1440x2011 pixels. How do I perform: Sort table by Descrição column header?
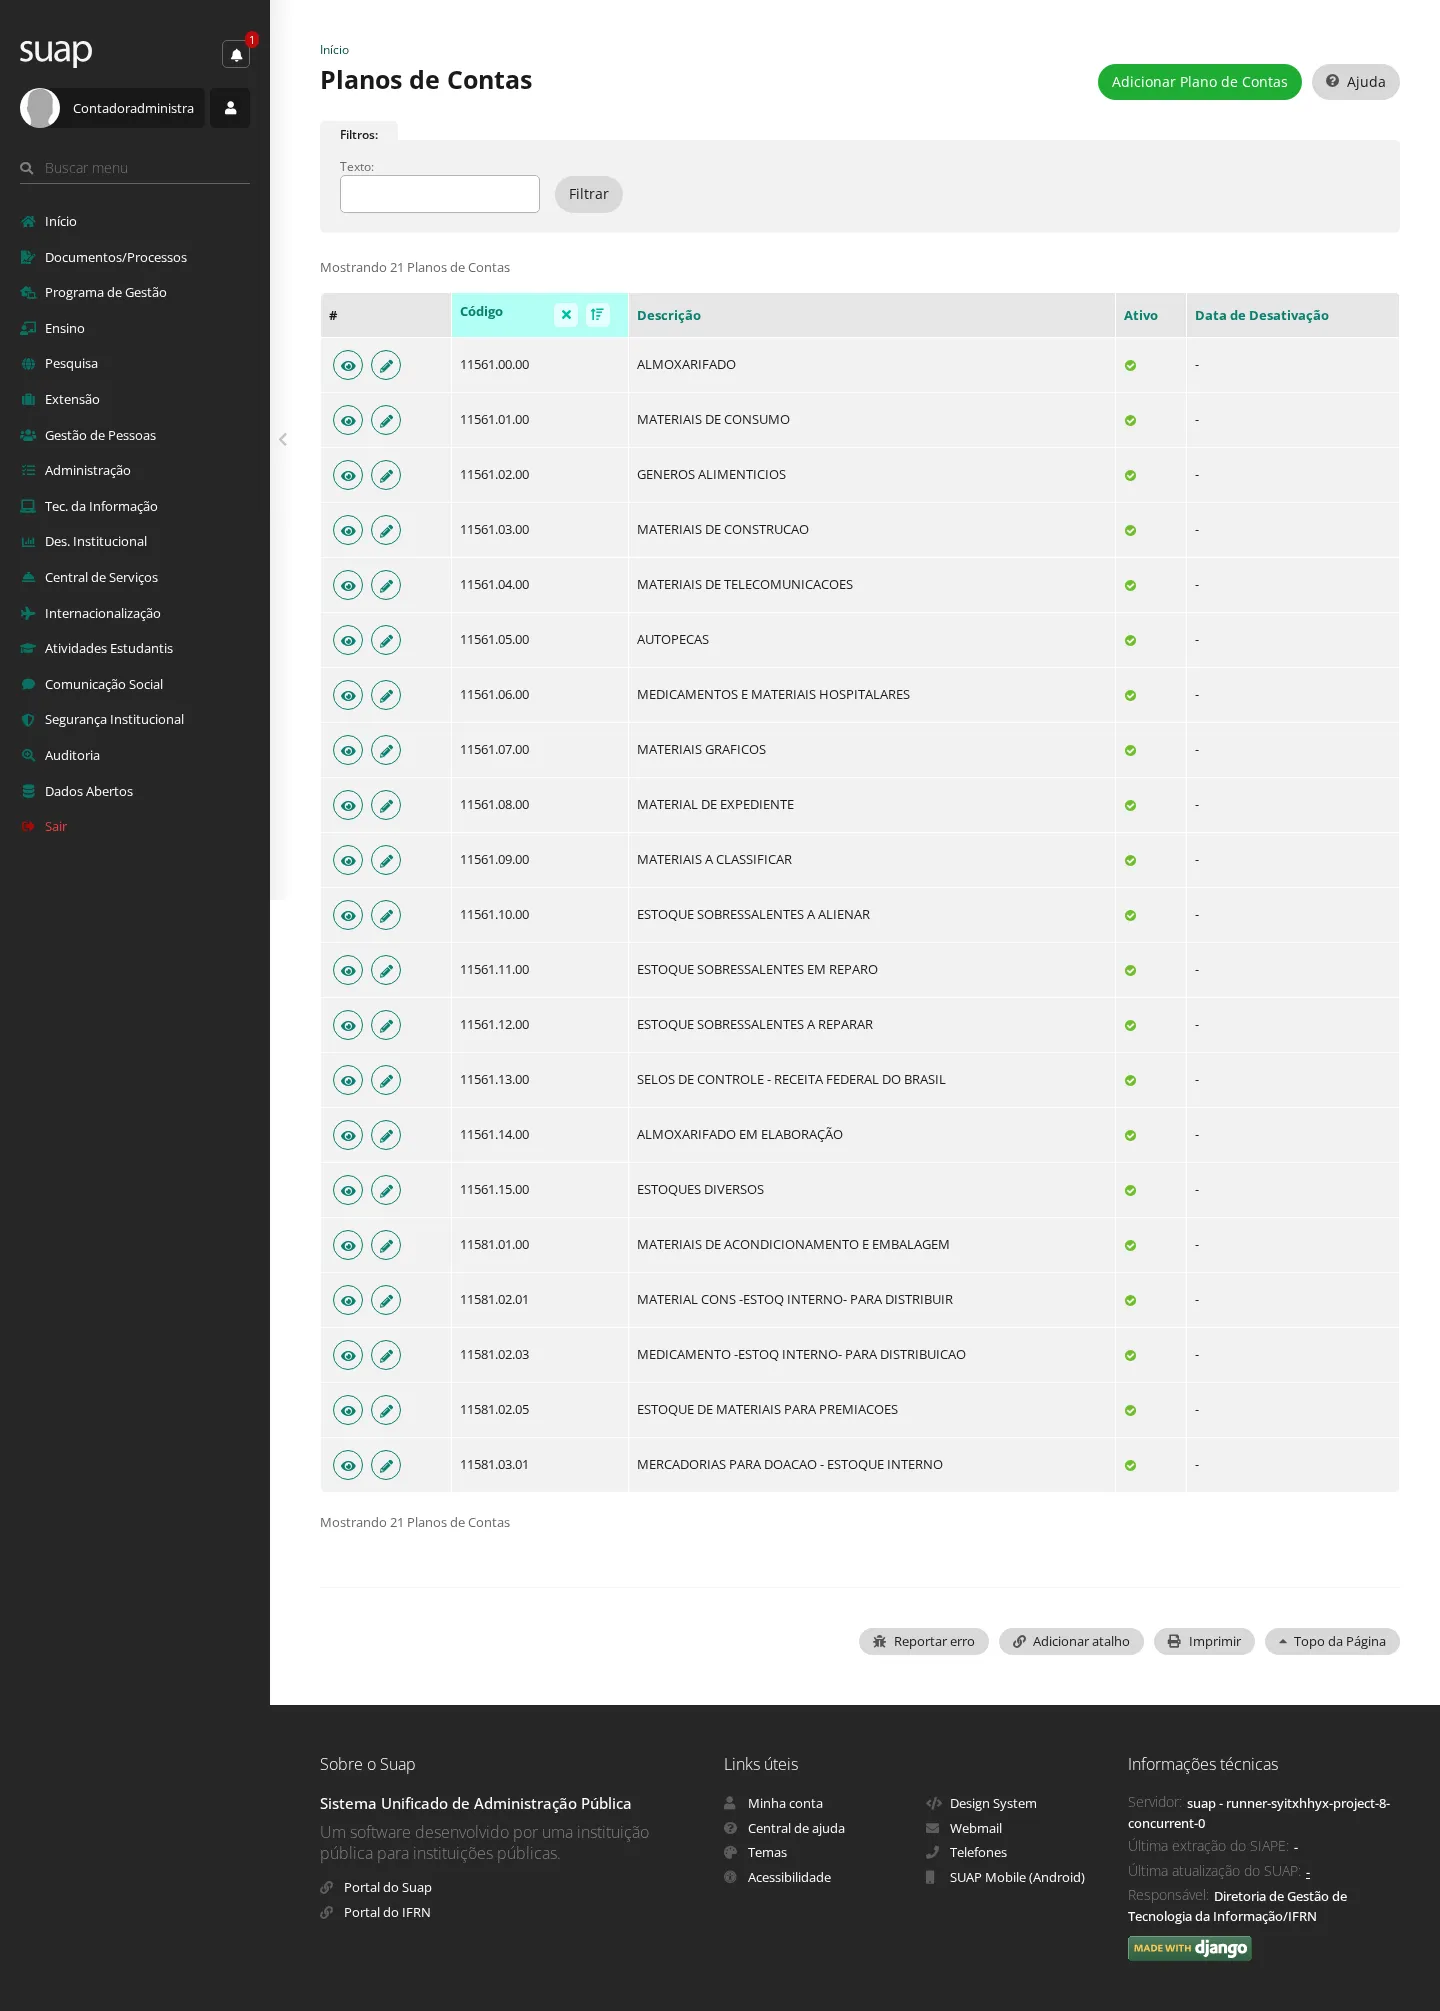pos(669,315)
